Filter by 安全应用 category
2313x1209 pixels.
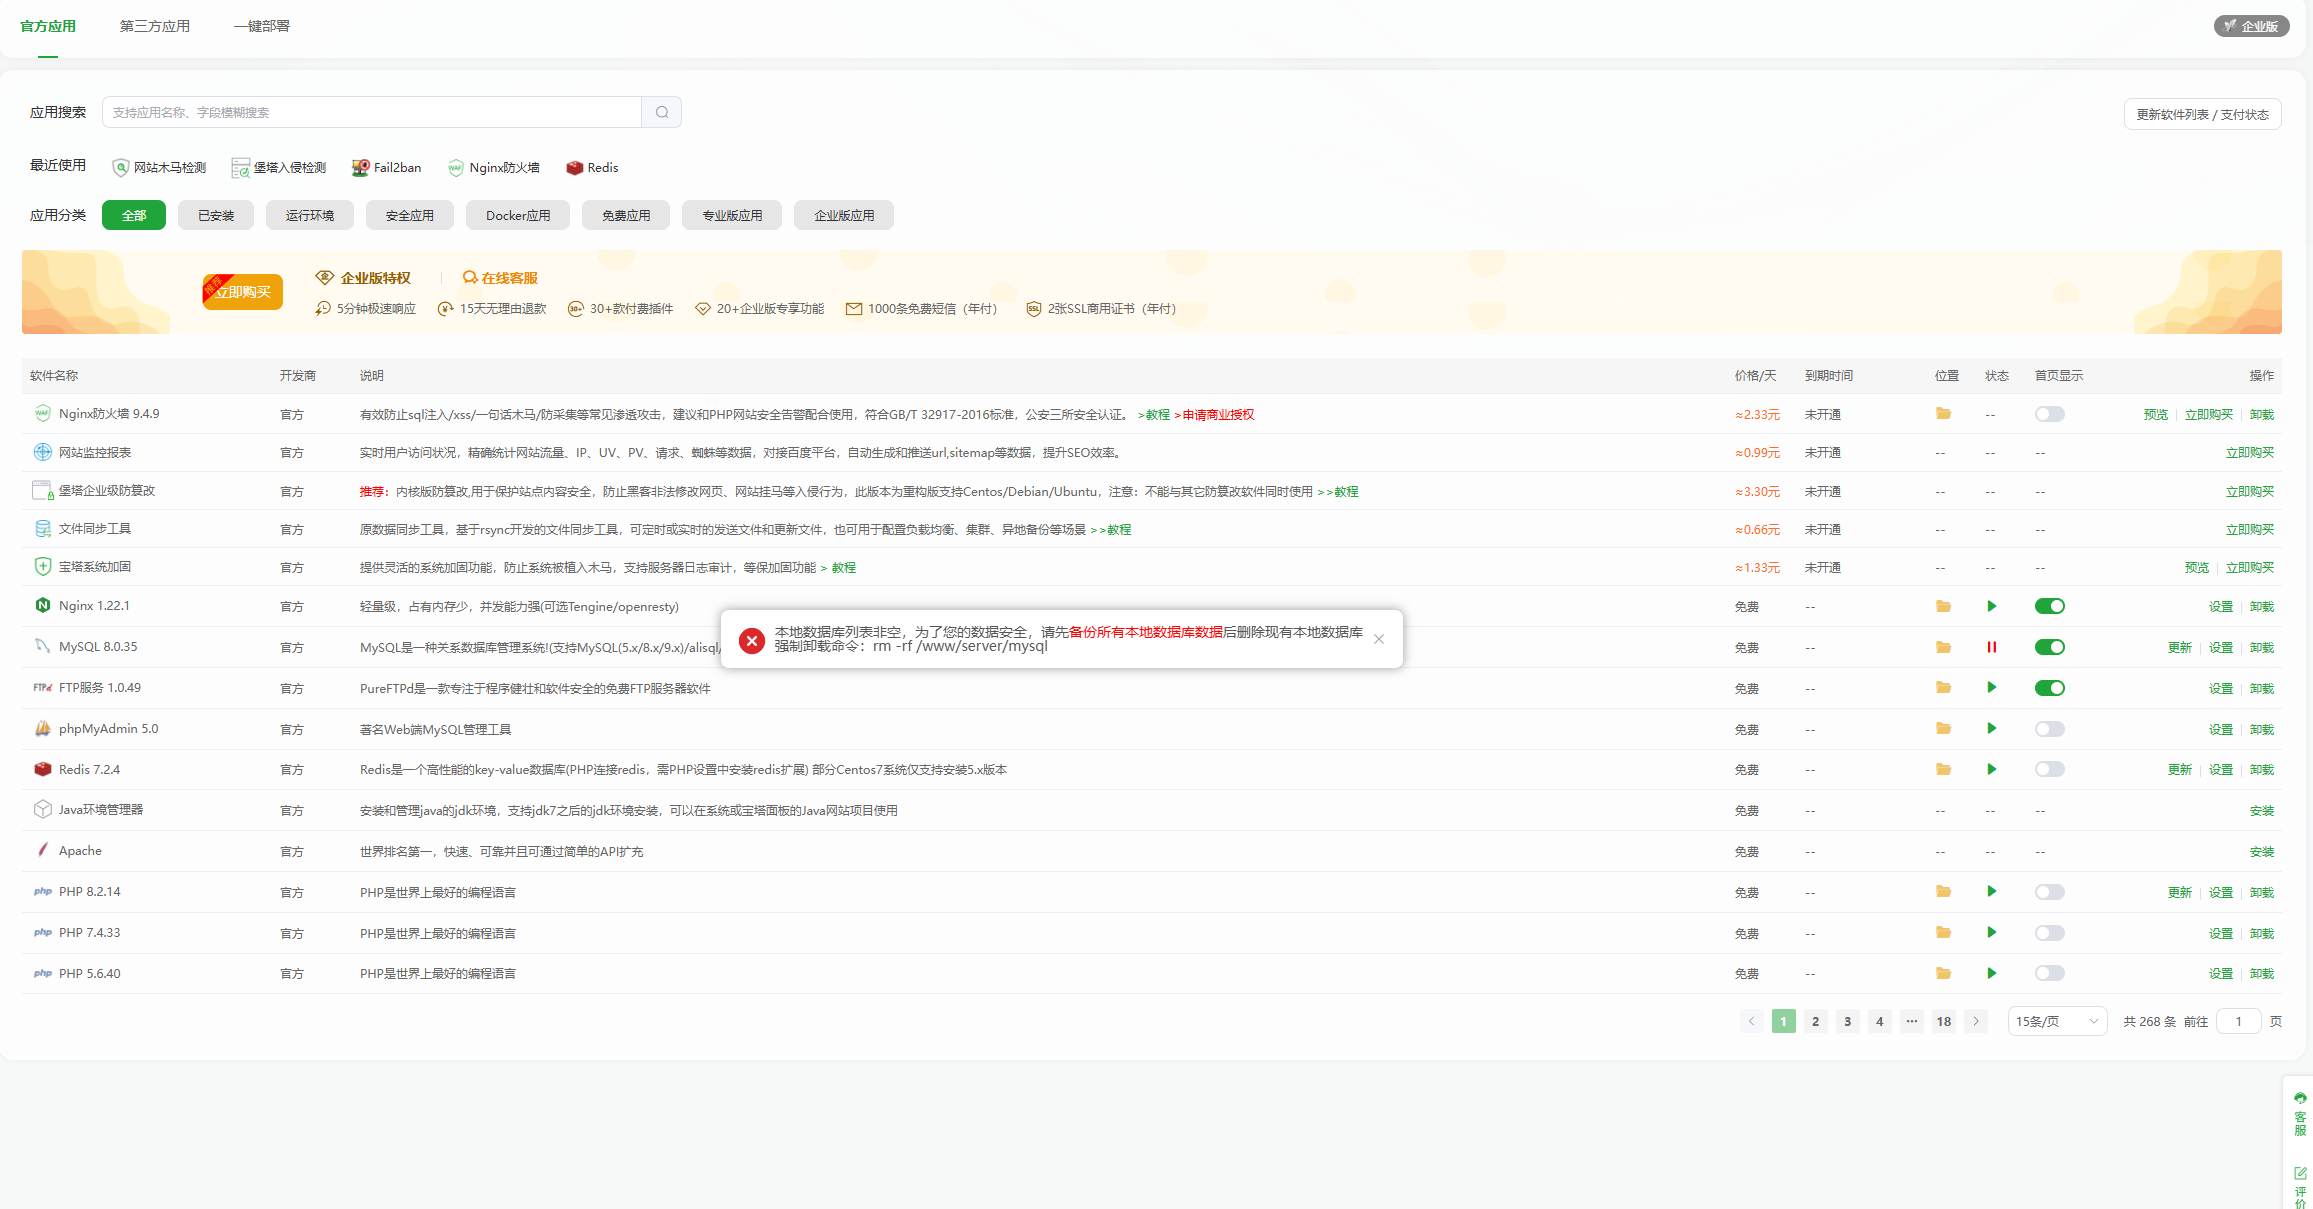[410, 215]
